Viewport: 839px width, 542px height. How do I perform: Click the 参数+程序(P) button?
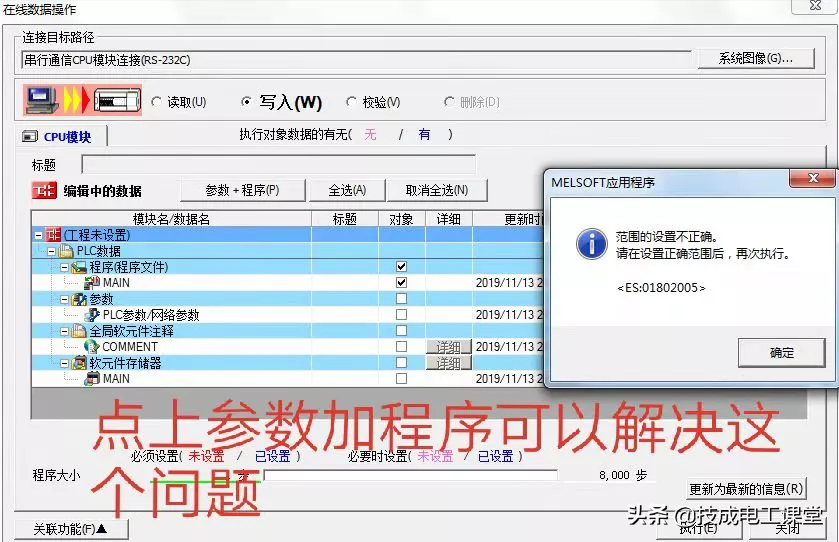point(242,190)
